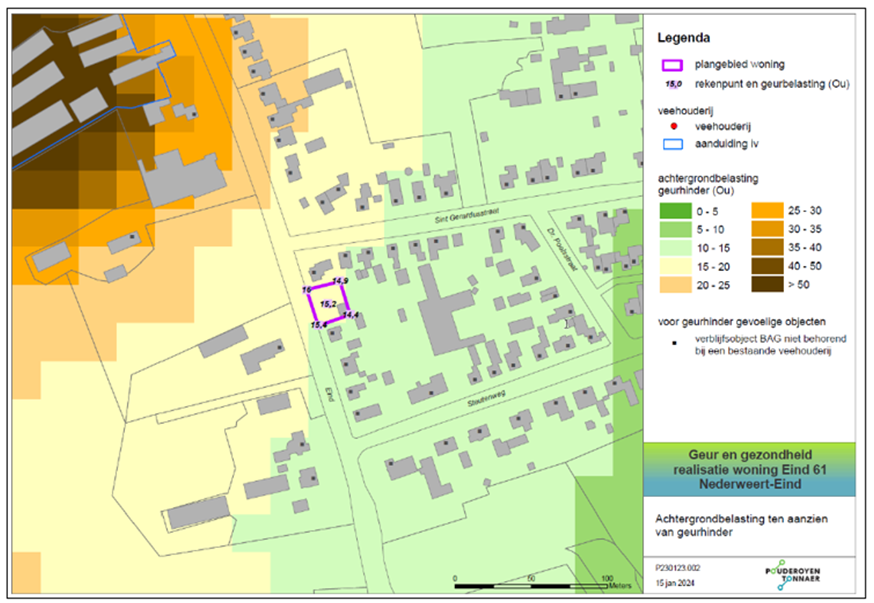Click the rekenpunt value 16
The width and height of the screenshot is (874, 603).
(307, 290)
